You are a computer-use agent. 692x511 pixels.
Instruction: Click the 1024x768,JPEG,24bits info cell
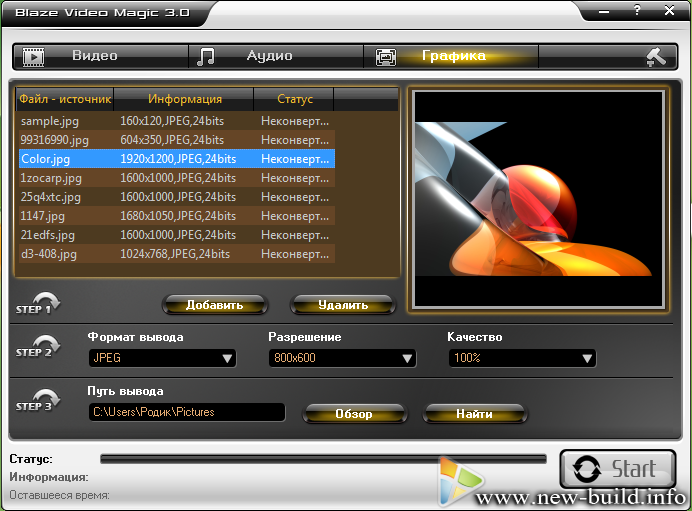coord(175,254)
